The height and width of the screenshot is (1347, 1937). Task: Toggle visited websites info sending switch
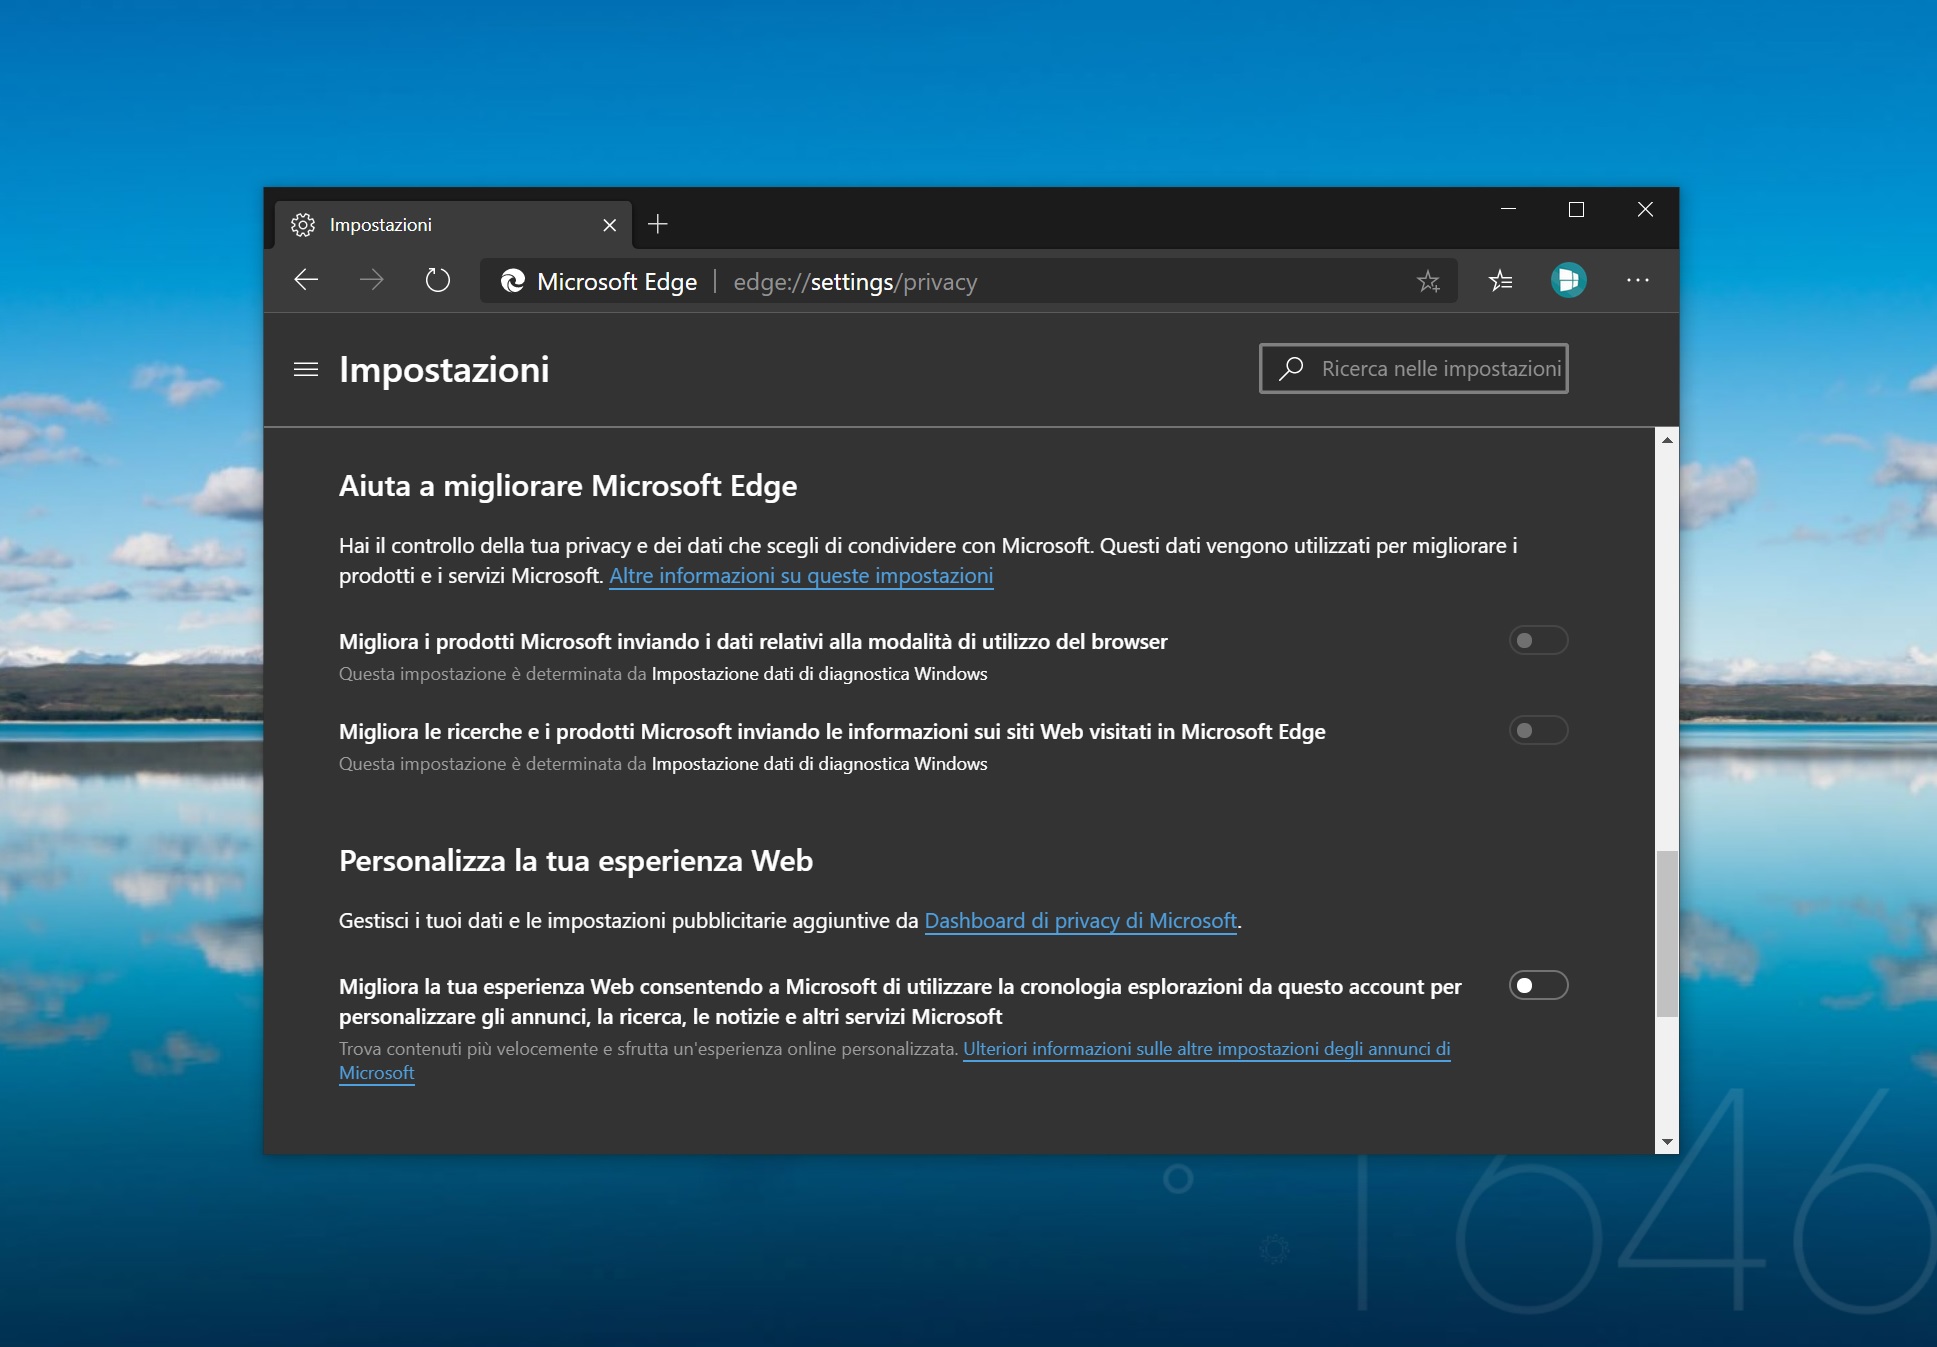click(1538, 730)
